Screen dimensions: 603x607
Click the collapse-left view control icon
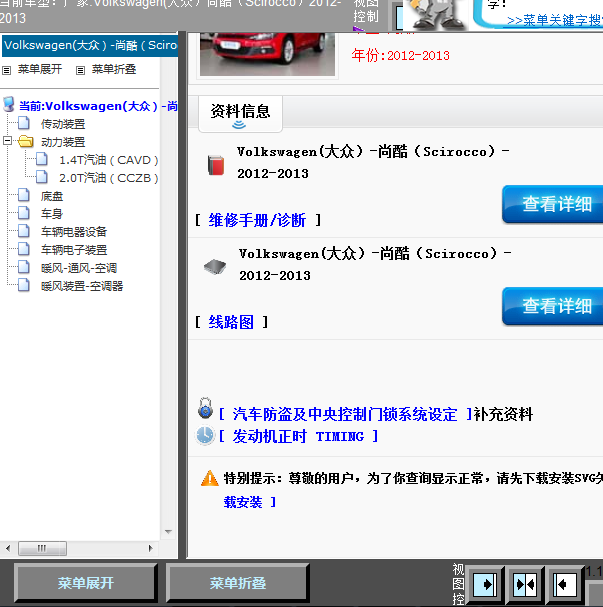point(565,584)
